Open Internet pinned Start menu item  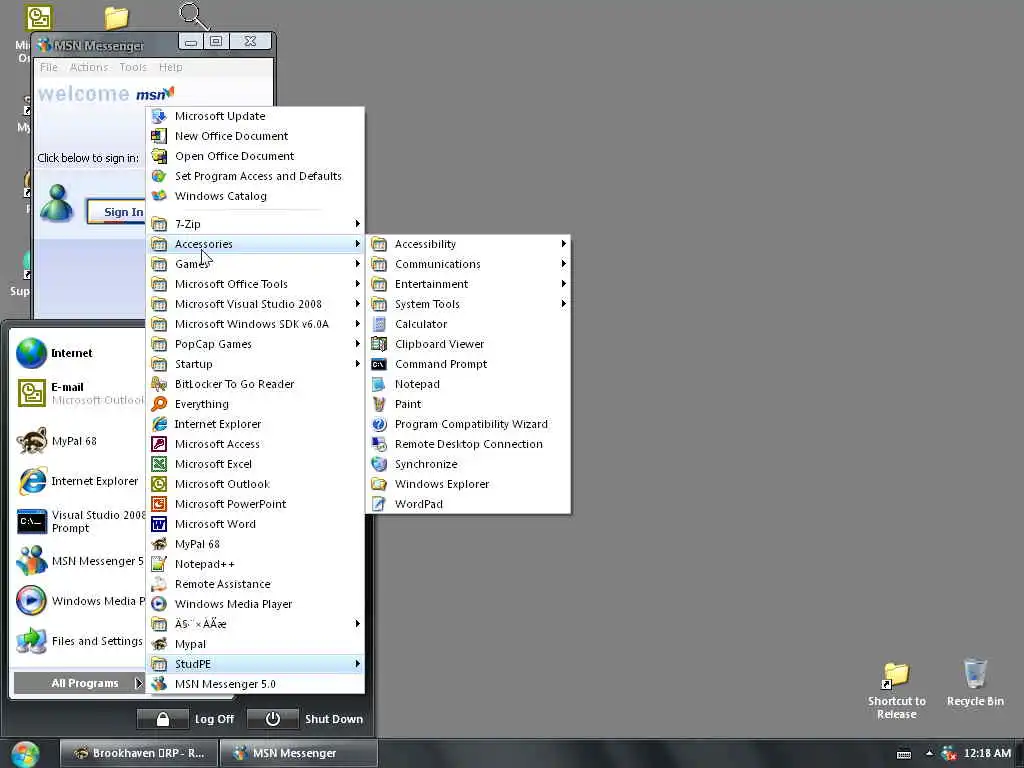78,353
